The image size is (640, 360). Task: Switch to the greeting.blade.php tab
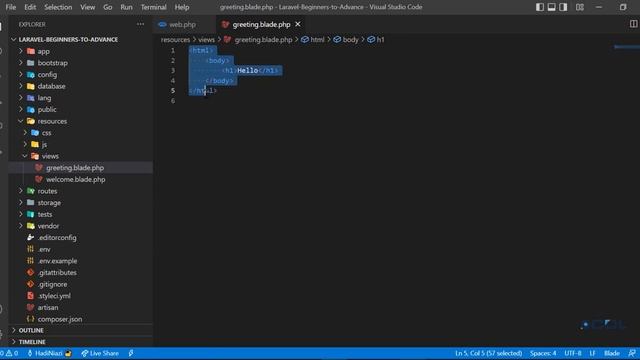pos(261,24)
